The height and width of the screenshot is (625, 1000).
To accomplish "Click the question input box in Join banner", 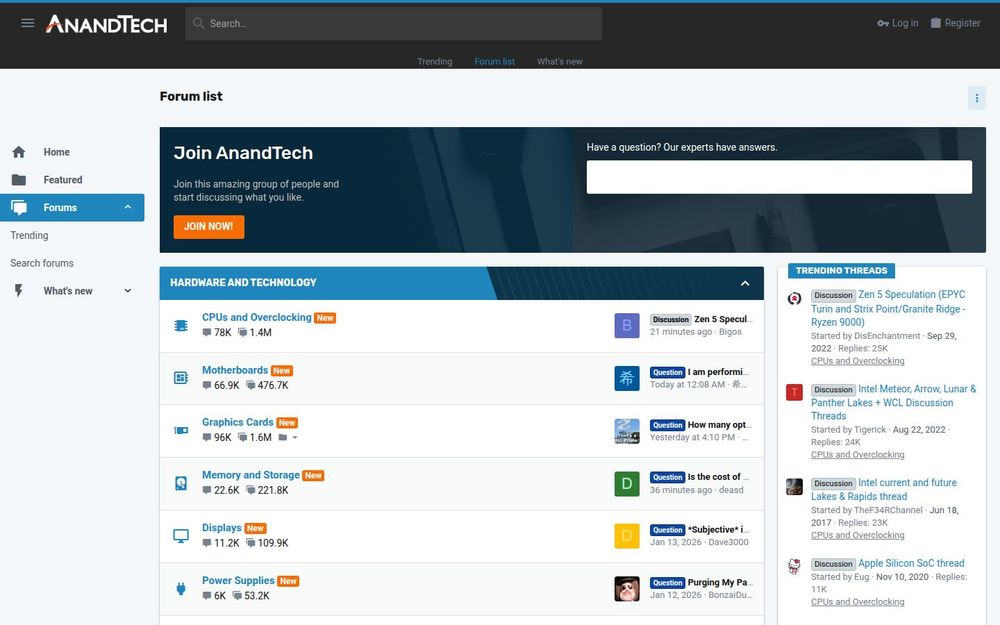I will pos(779,177).
